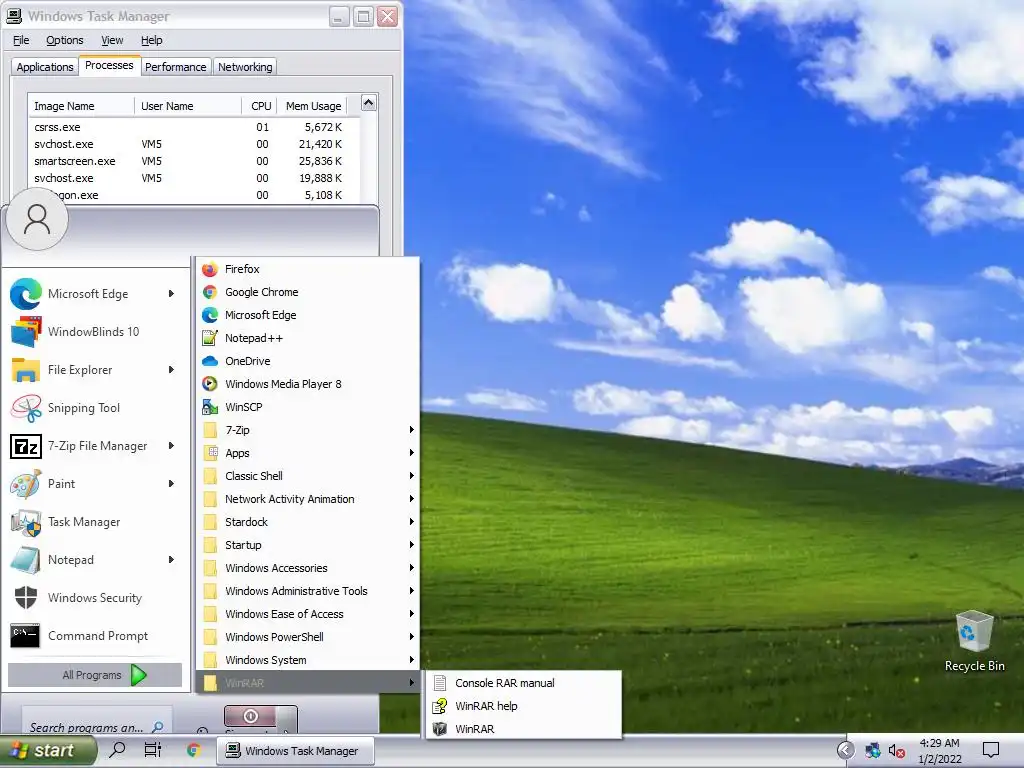Viewport: 1024px width, 768px height.
Task: Open the Recycle Bin on desktop
Action: tap(974, 641)
